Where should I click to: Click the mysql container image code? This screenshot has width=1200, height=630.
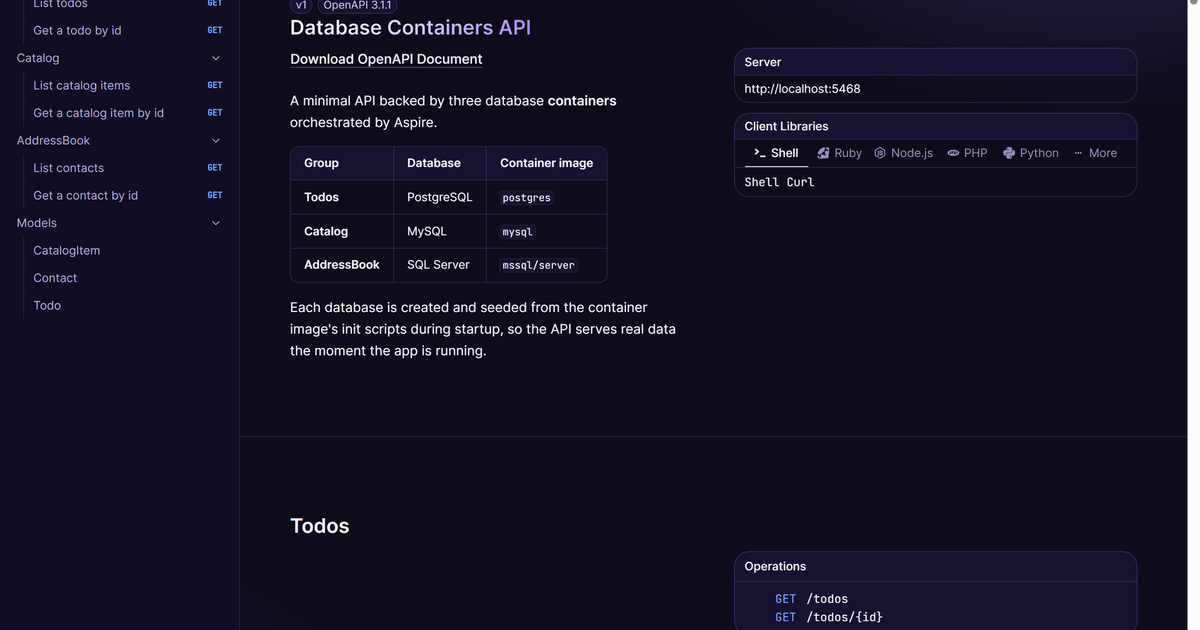(x=517, y=232)
